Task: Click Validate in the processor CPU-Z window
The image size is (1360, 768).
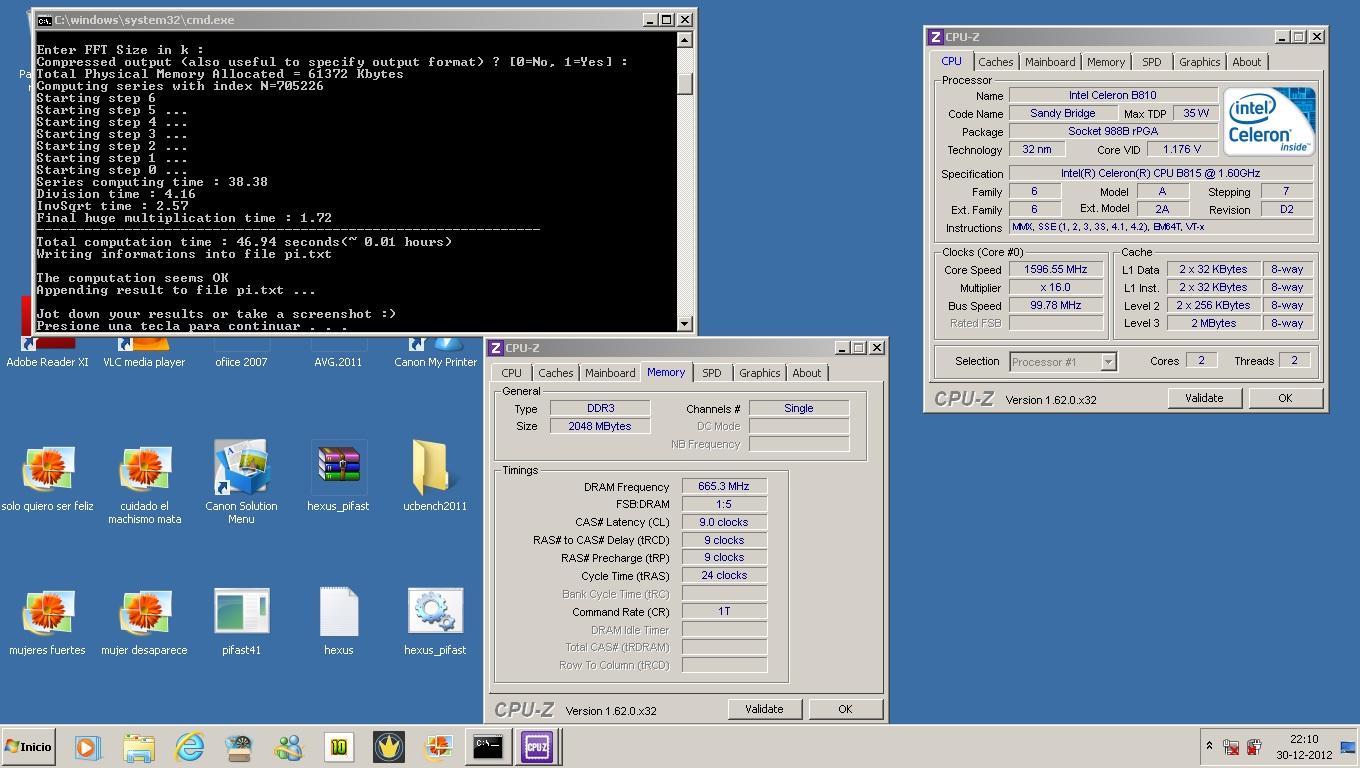Action: point(1204,398)
